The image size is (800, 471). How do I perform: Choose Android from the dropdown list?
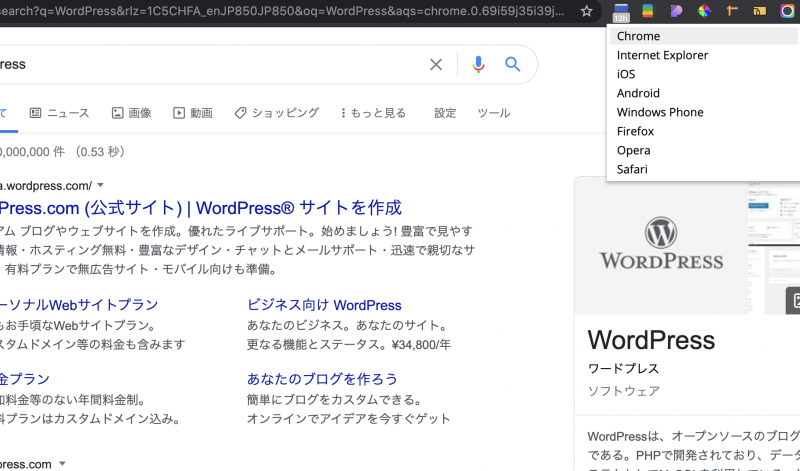click(703, 93)
